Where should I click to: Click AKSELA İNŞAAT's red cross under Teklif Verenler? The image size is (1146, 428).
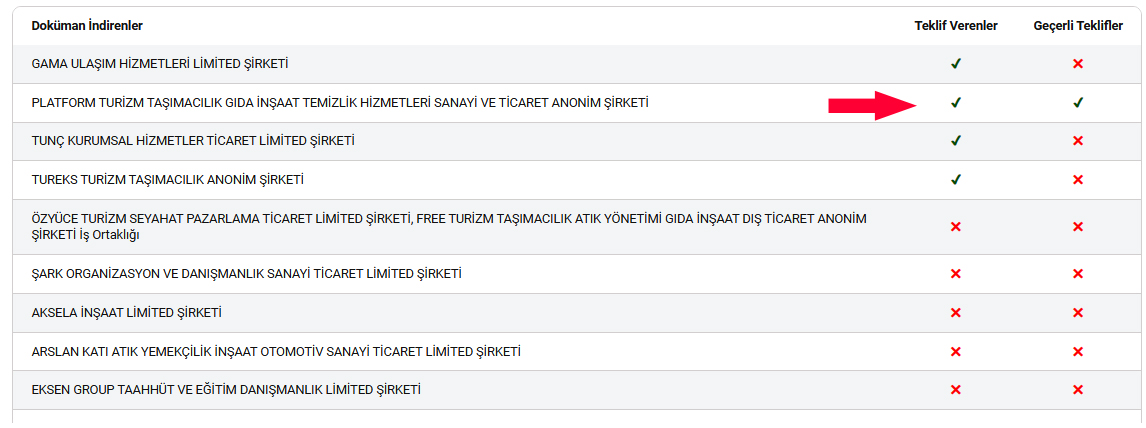click(956, 313)
